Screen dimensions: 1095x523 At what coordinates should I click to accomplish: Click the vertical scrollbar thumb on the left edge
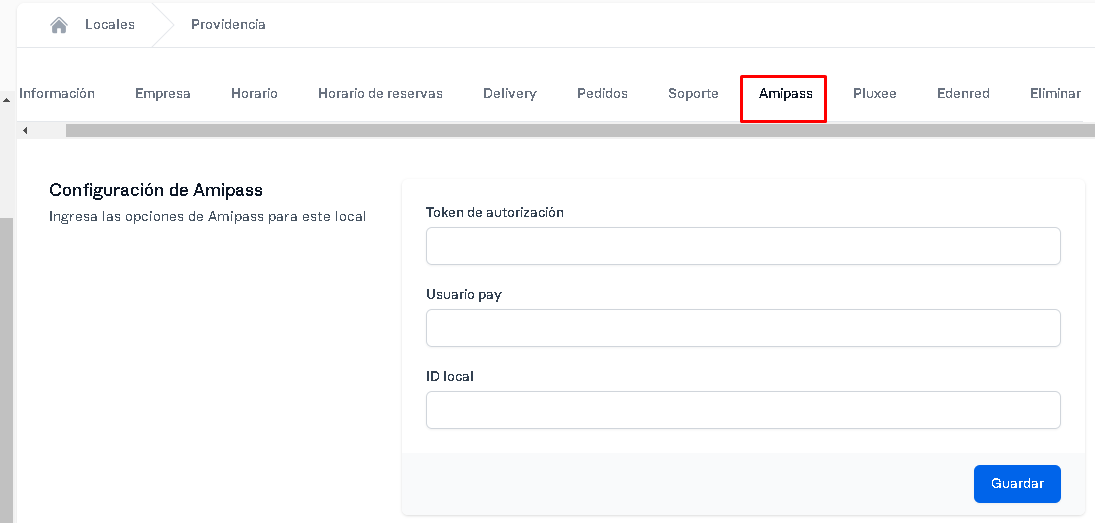(x=6, y=370)
